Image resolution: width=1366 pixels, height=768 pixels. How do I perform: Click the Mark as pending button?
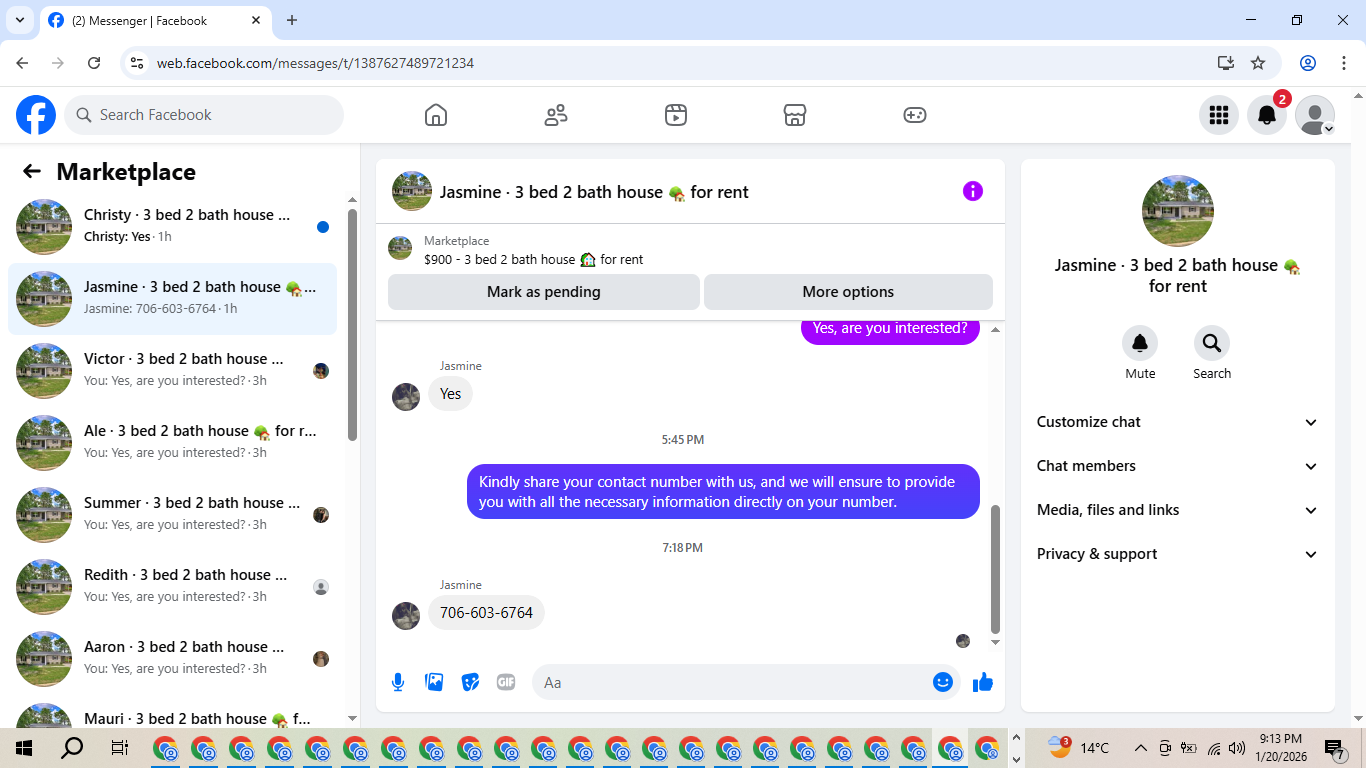[544, 292]
